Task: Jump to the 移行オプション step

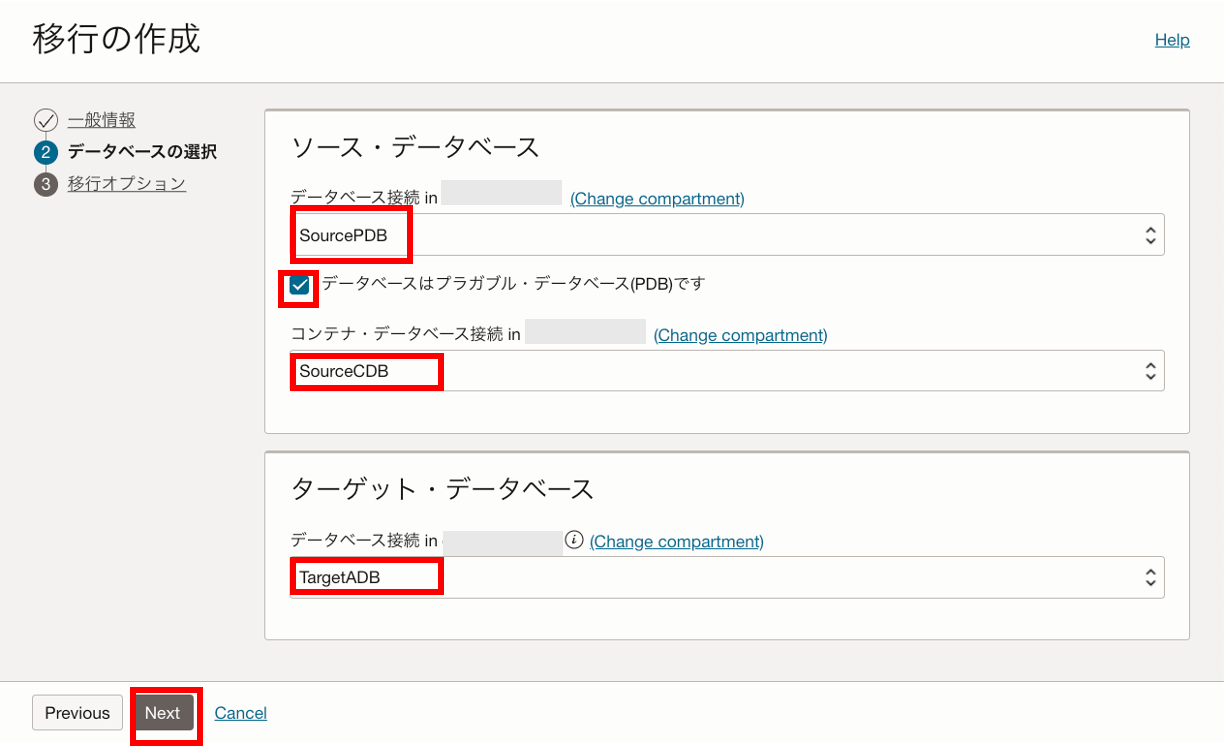Action: pos(126,183)
